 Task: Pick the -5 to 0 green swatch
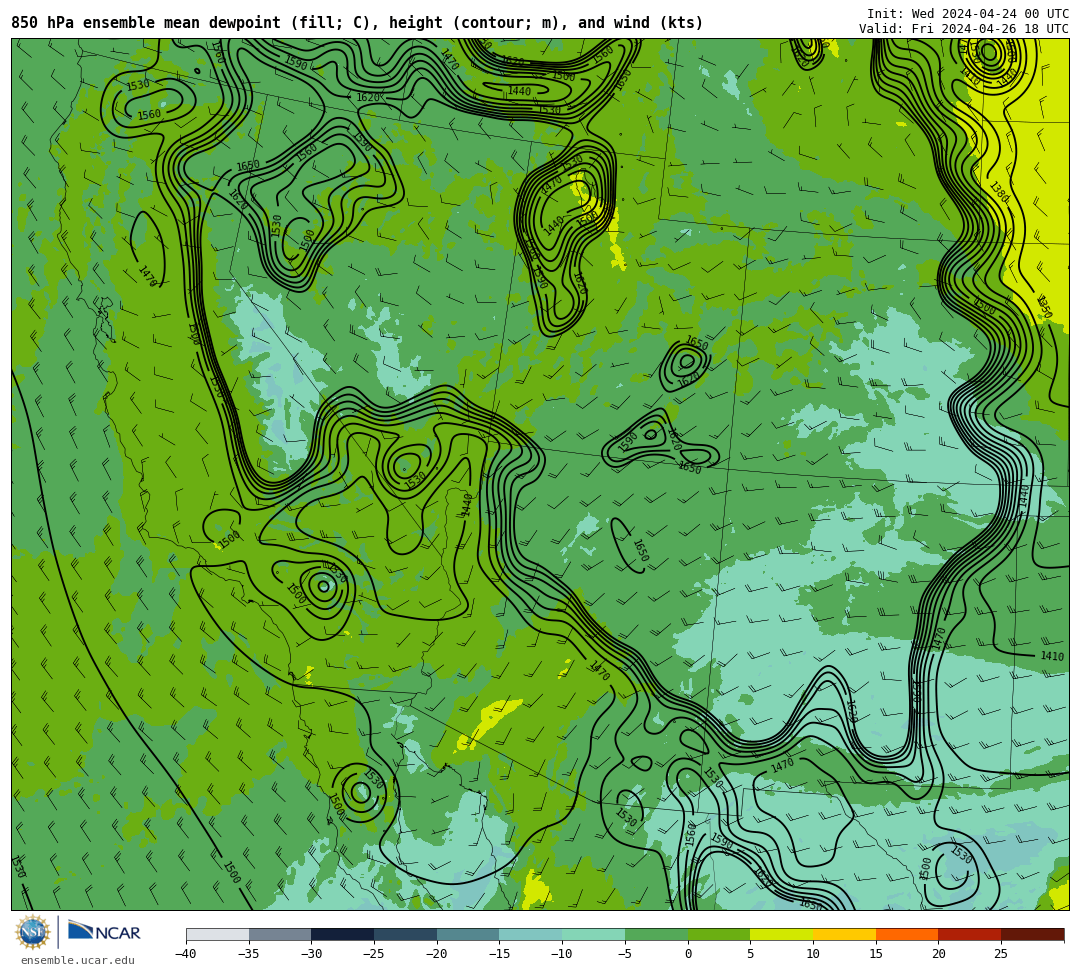[656, 934]
